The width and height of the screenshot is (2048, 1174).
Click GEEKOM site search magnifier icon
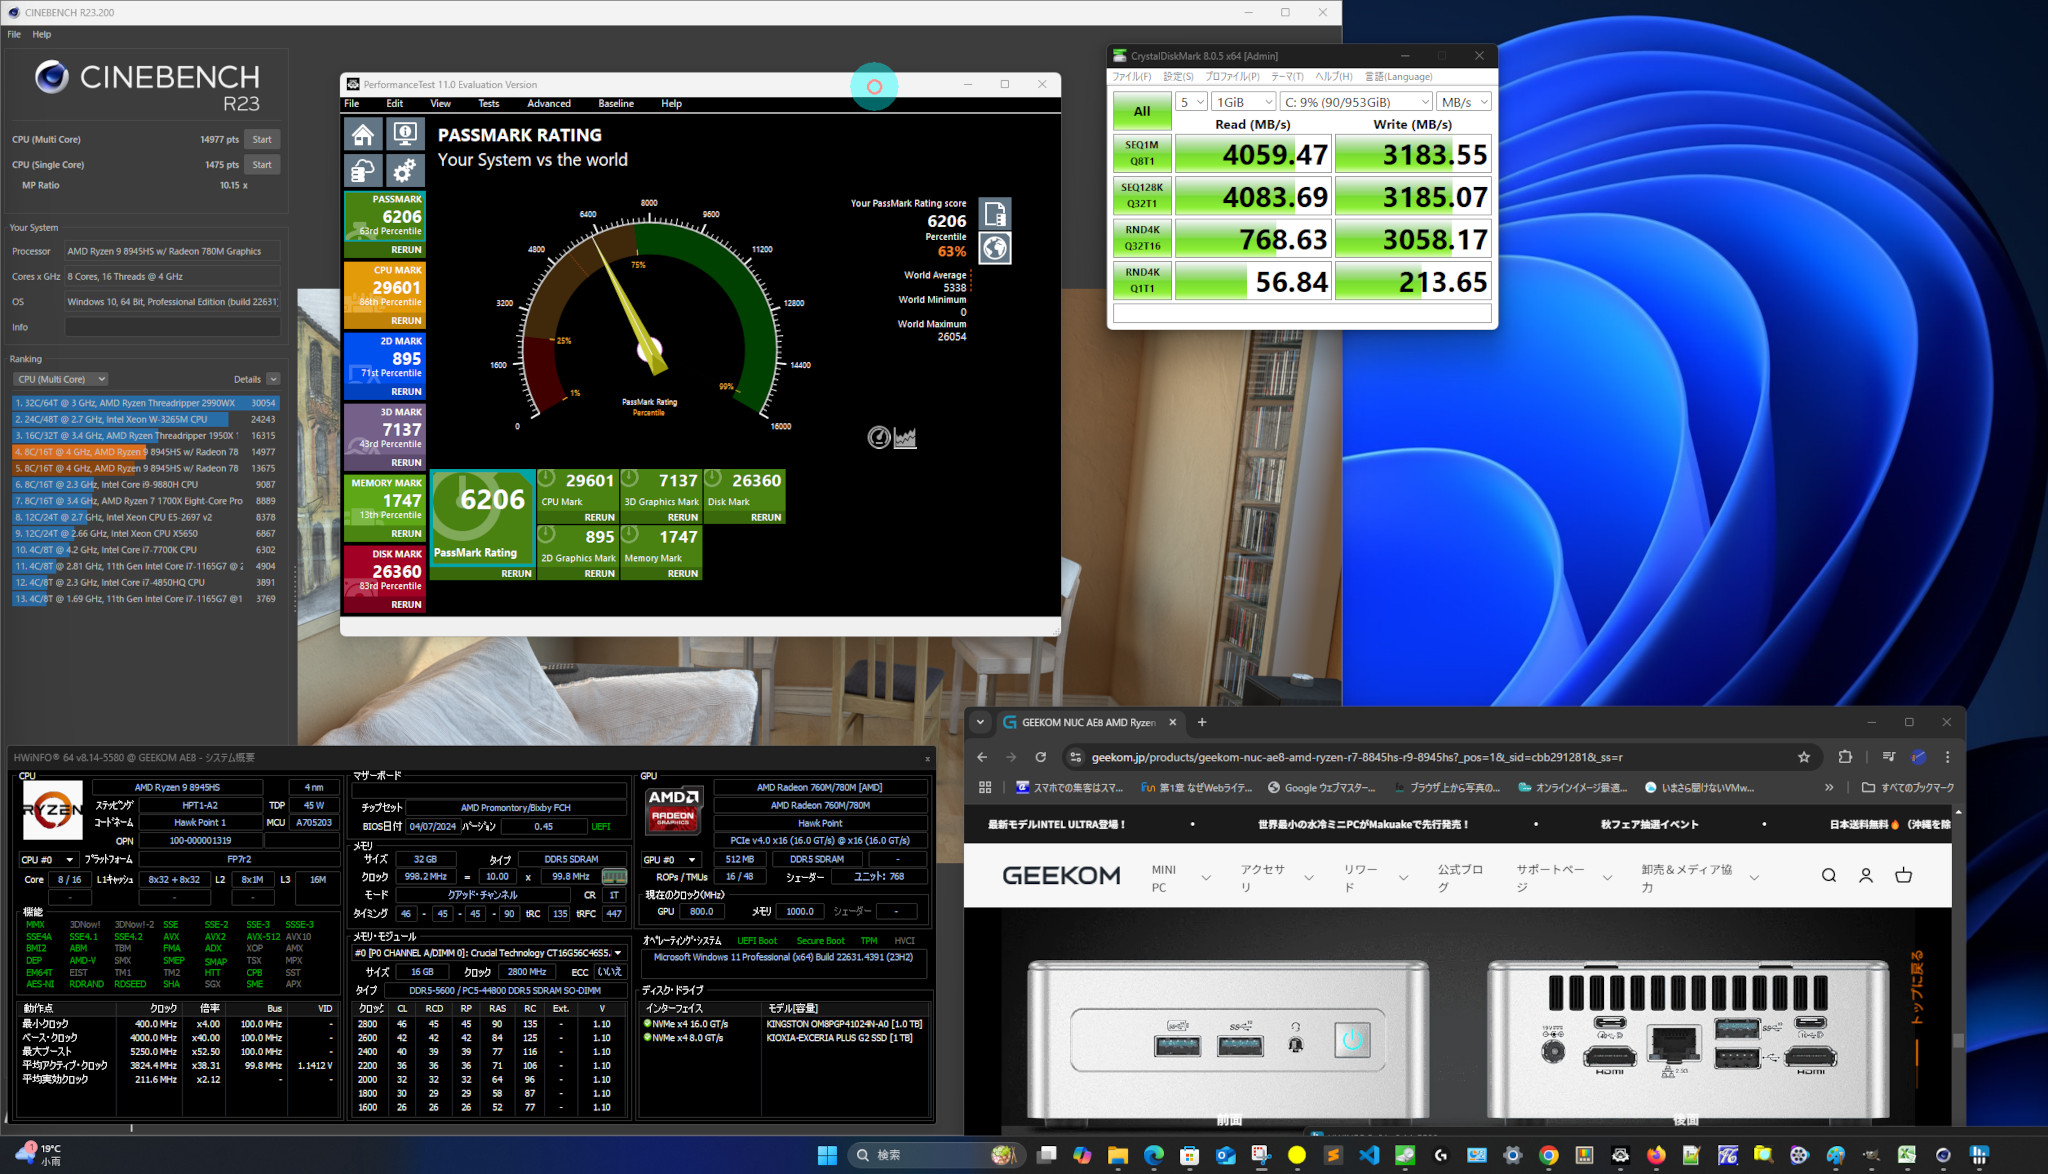[x=1829, y=875]
